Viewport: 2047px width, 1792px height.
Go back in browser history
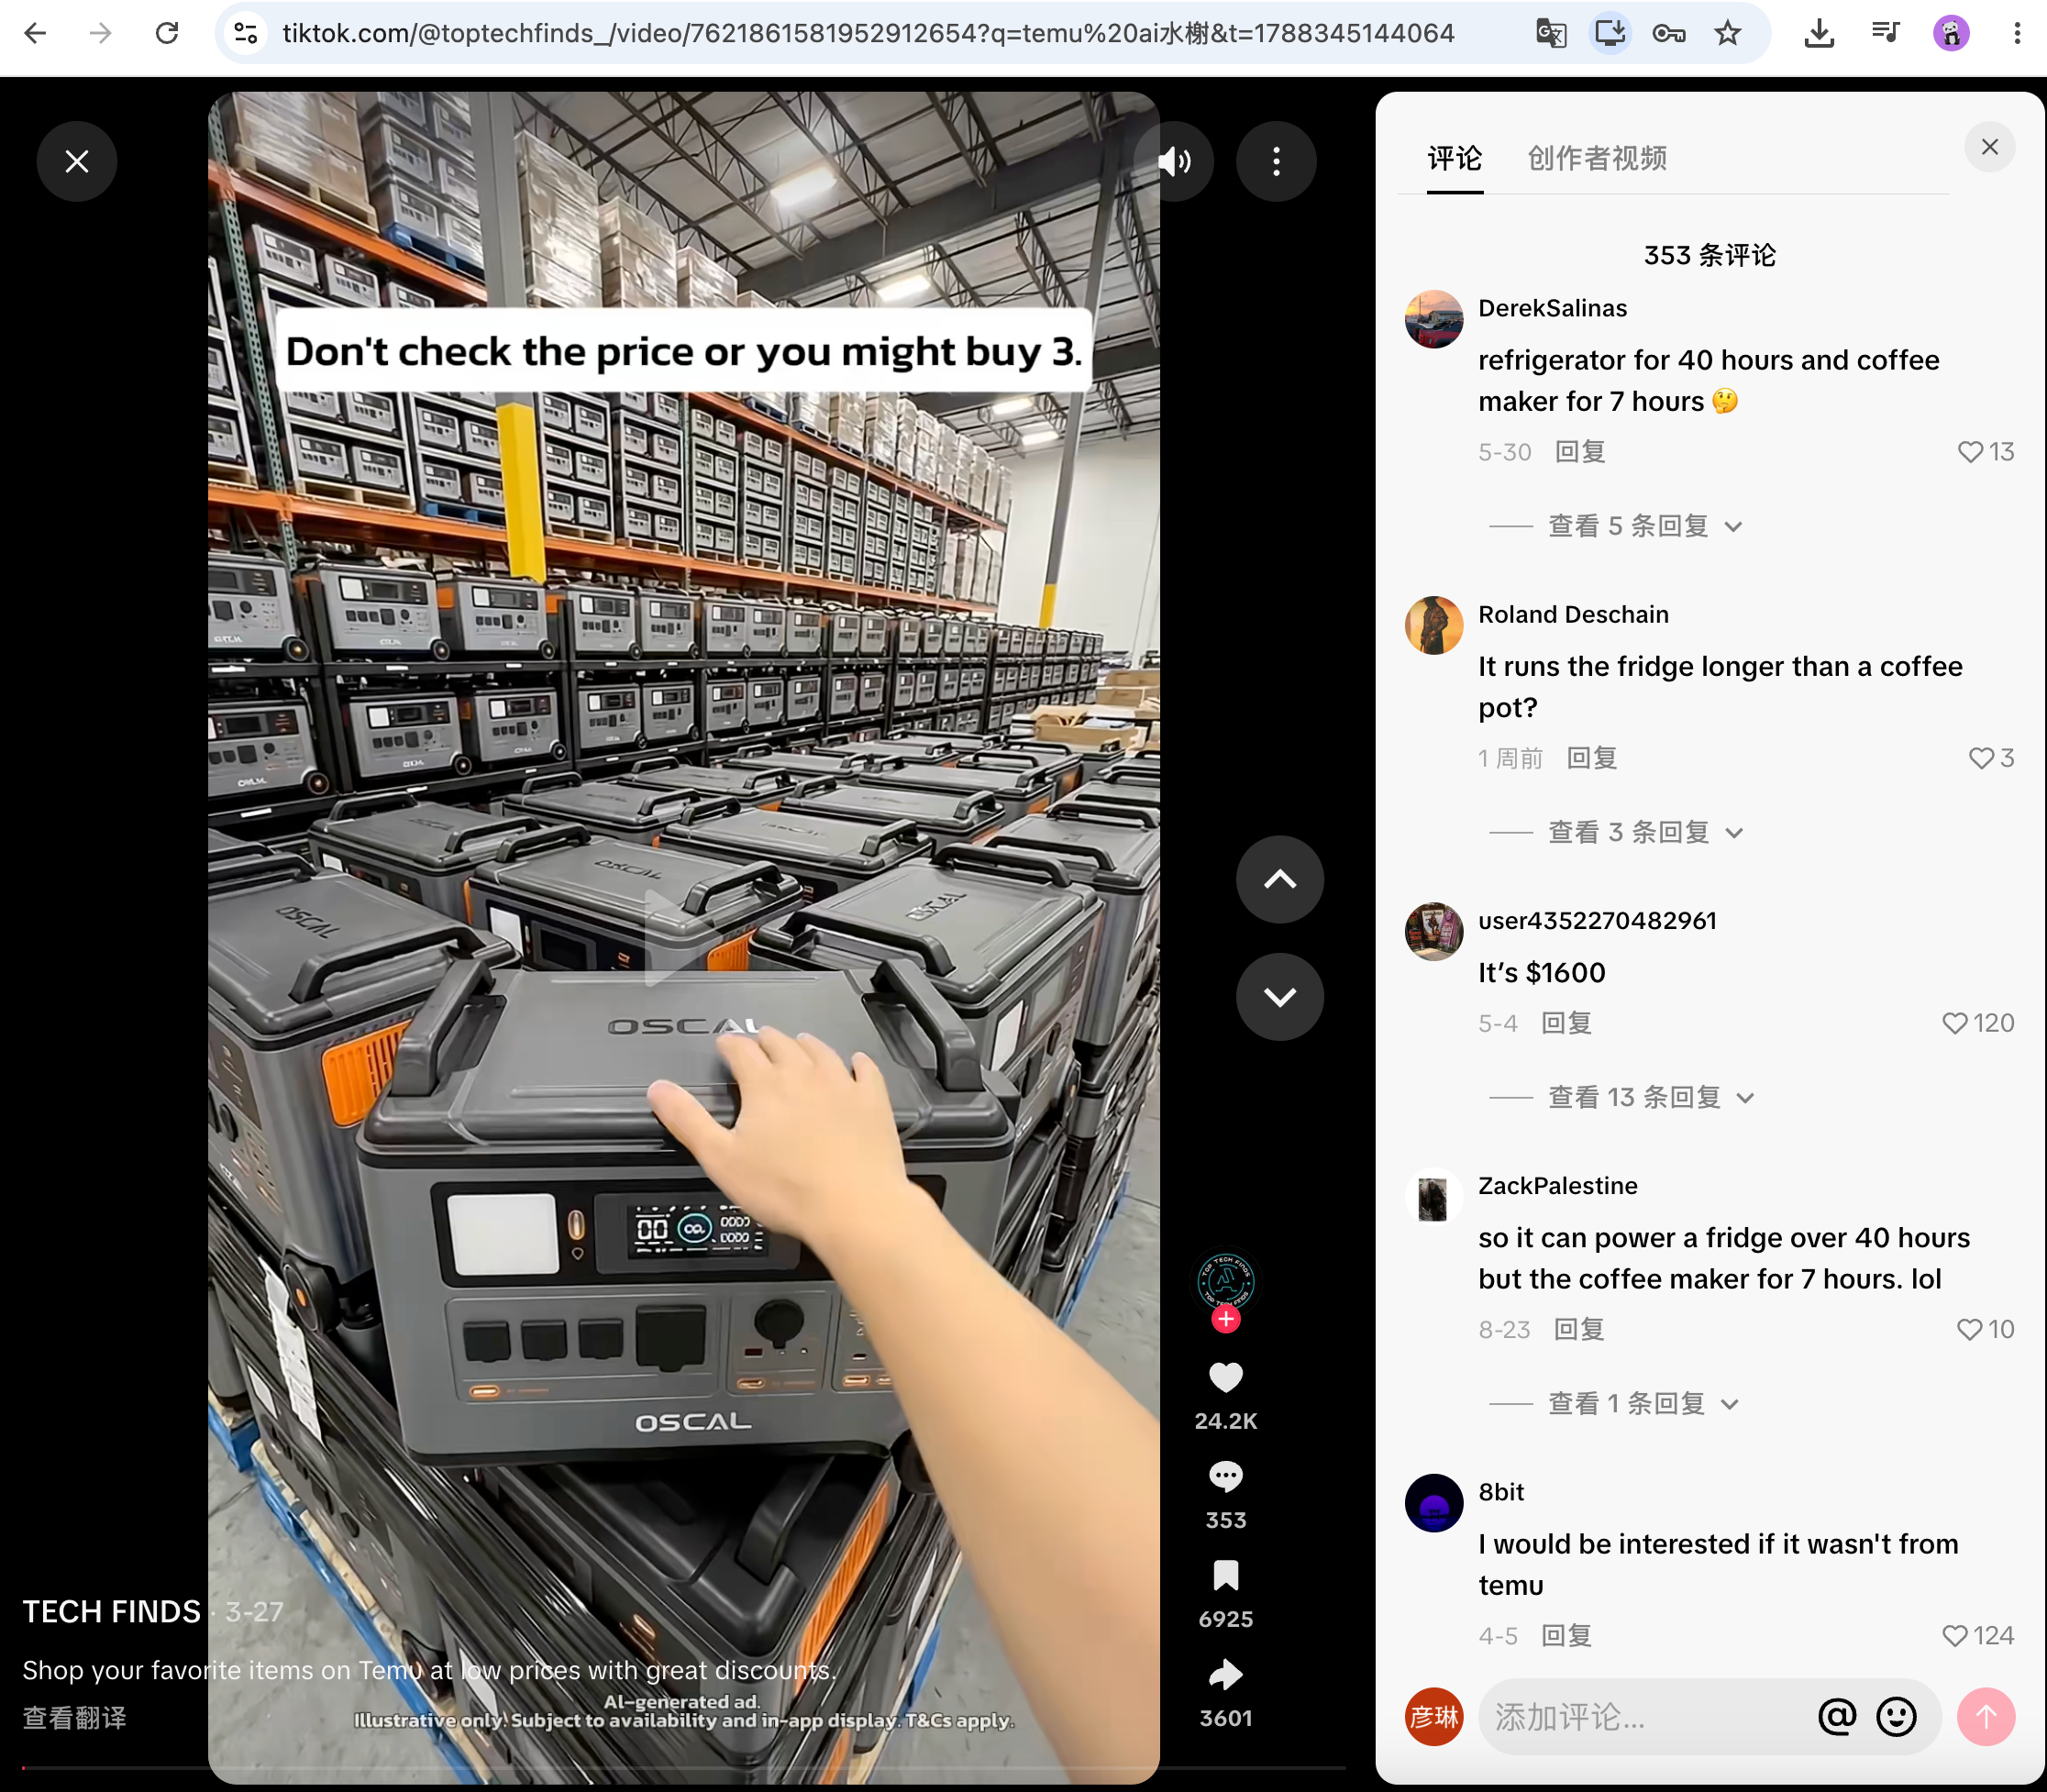click(35, 34)
